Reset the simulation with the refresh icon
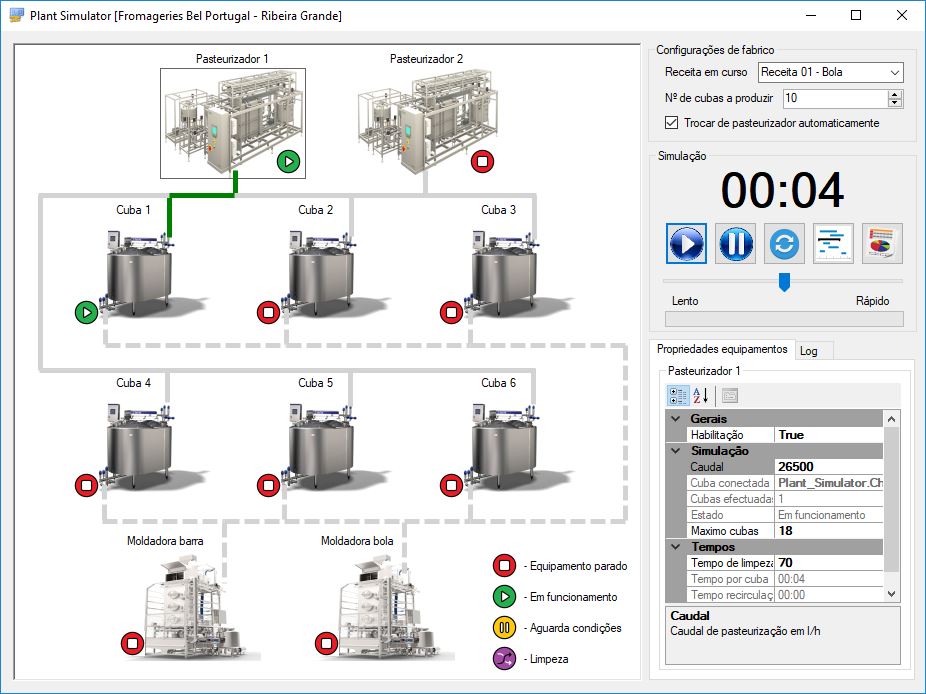 point(784,243)
